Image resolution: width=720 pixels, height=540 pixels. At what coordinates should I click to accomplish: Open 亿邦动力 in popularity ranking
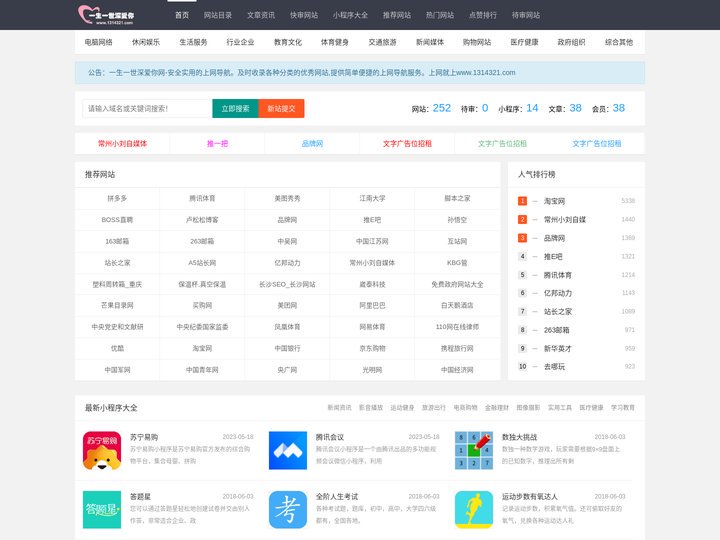tap(558, 293)
